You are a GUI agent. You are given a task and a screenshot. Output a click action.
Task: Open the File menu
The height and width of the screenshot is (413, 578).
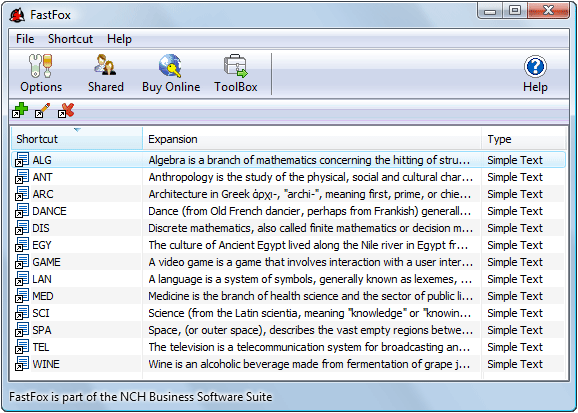[25, 39]
